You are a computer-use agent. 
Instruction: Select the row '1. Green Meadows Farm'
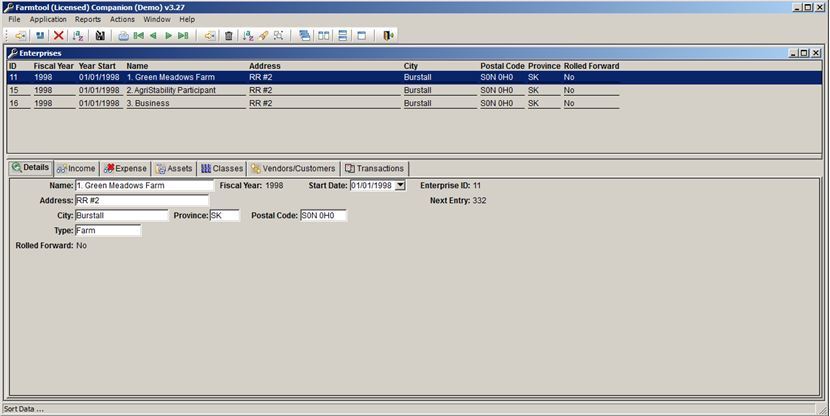coord(414,77)
